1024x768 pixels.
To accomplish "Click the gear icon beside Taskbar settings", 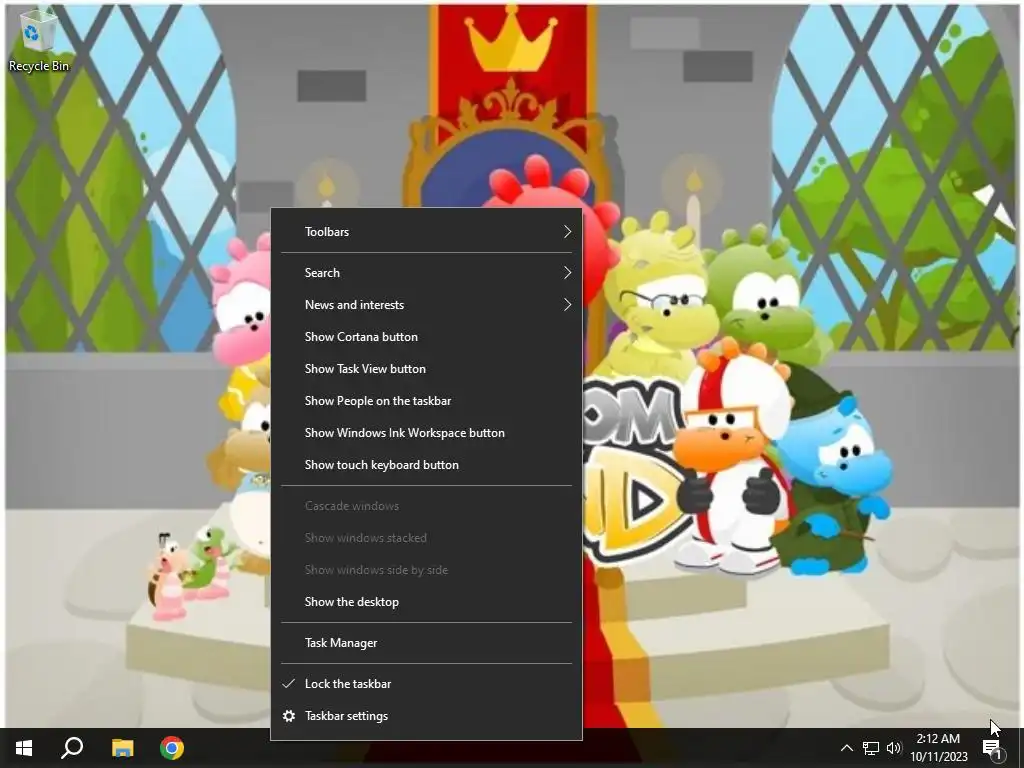I will pyautogui.click(x=289, y=716).
